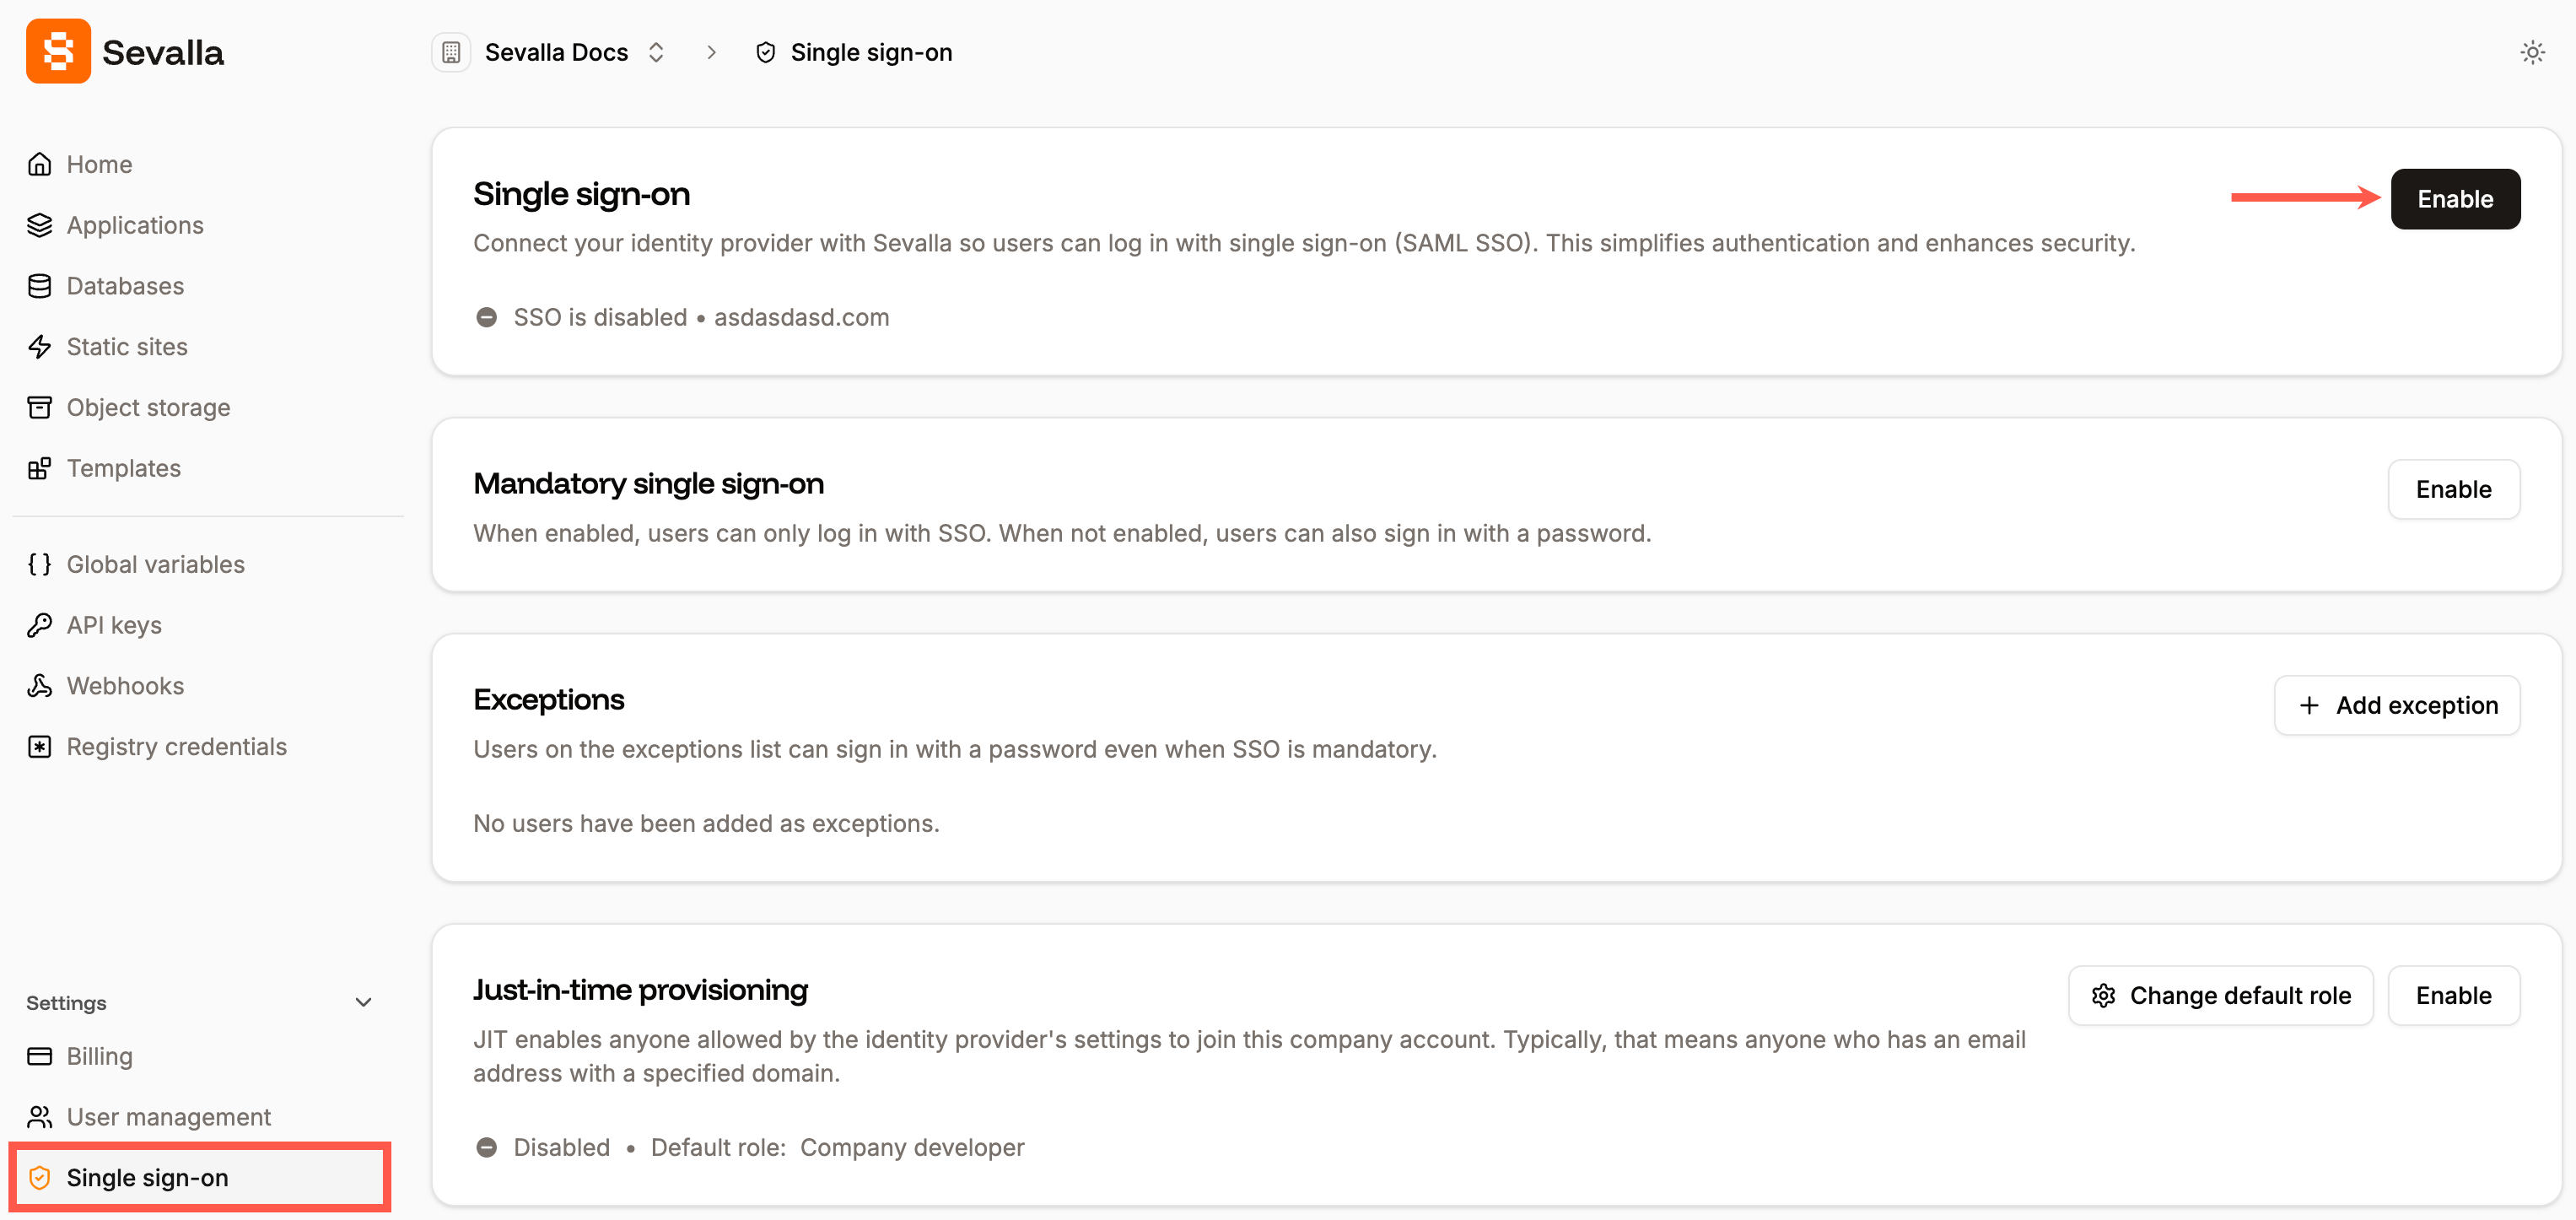This screenshot has height=1220, width=2576.
Task: Enable Just-in-time provisioning
Action: click(x=2452, y=995)
